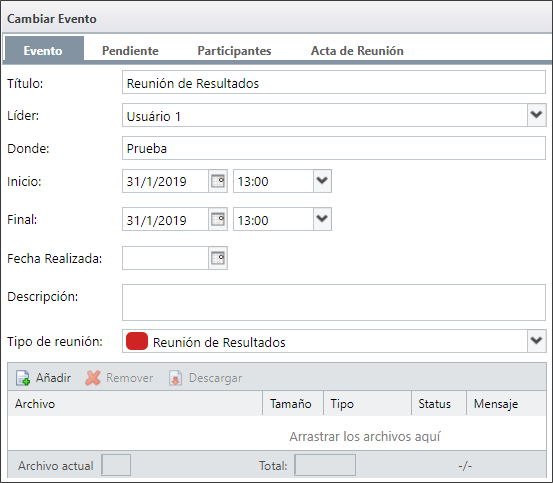This screenshot has width=553, height=483.
Task: Open the Fecha Realizada calendar picker
Action: pos(218,258)
